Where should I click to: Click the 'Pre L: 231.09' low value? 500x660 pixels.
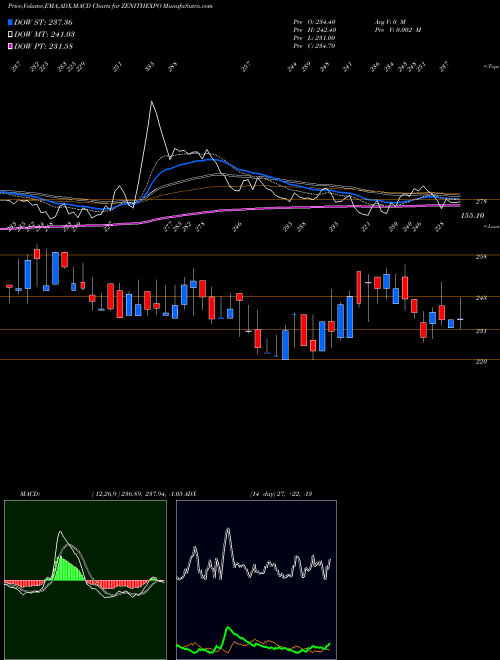pos(314,38)
